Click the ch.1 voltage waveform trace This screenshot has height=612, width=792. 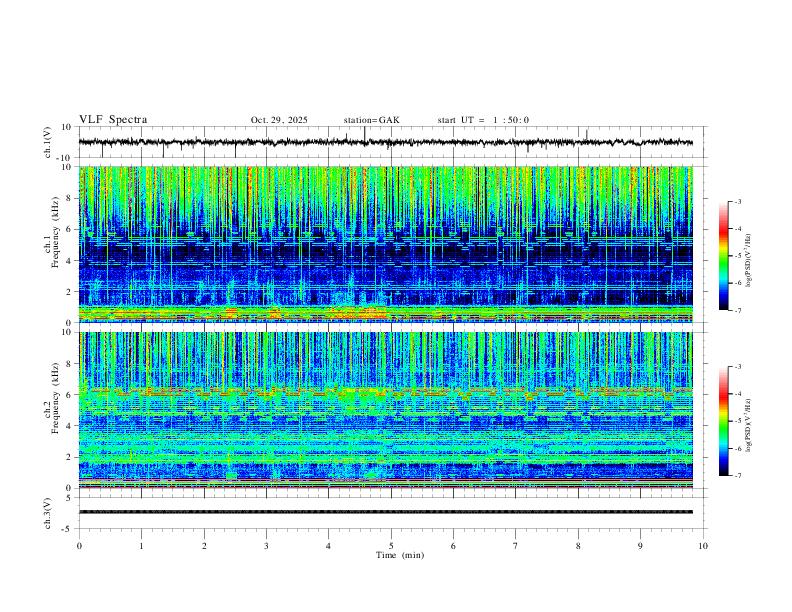[x=386, y=142]
